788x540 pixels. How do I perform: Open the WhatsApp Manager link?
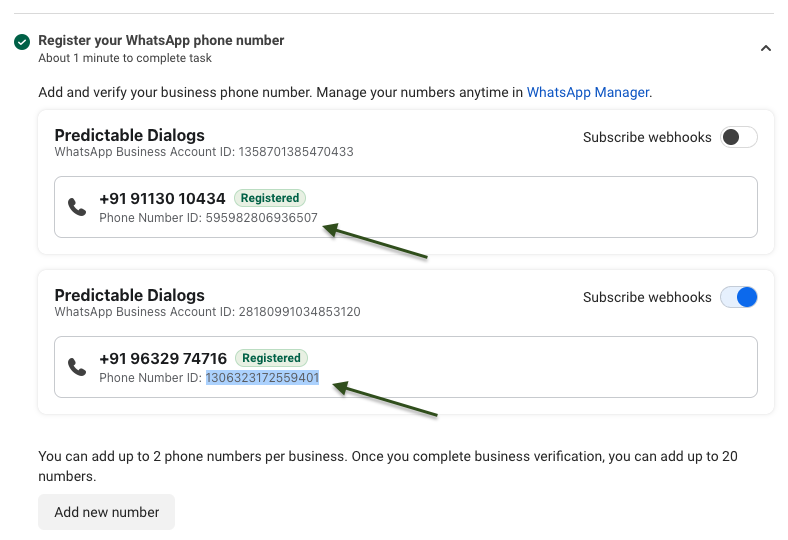coord(588,92)
